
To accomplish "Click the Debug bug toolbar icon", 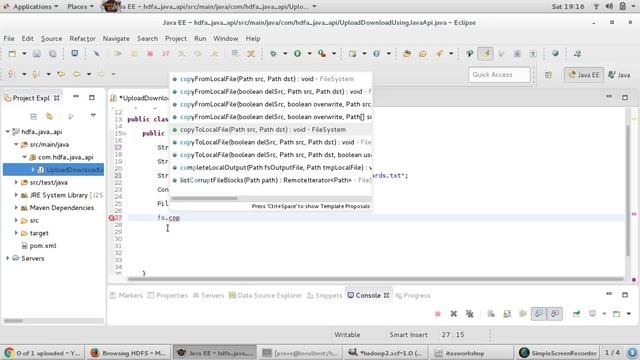I will [x=273, y=53].
